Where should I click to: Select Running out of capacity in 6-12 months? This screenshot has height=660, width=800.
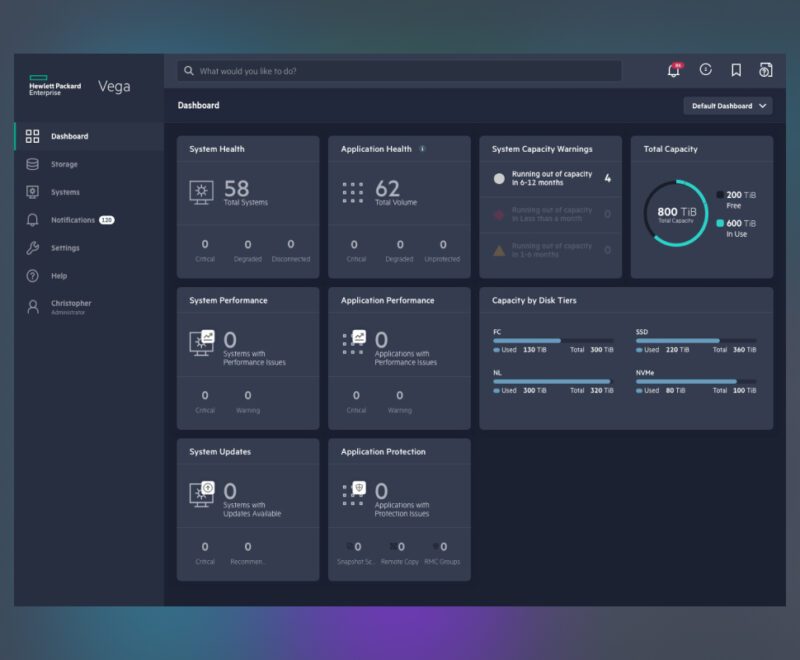pyautogui.click(x=551, y=178)
